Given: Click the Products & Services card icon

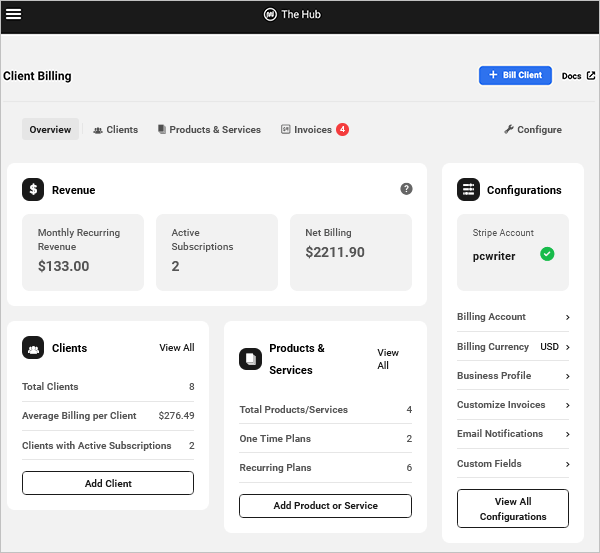Looking at the screenshot, I should (x=251, y=359).
